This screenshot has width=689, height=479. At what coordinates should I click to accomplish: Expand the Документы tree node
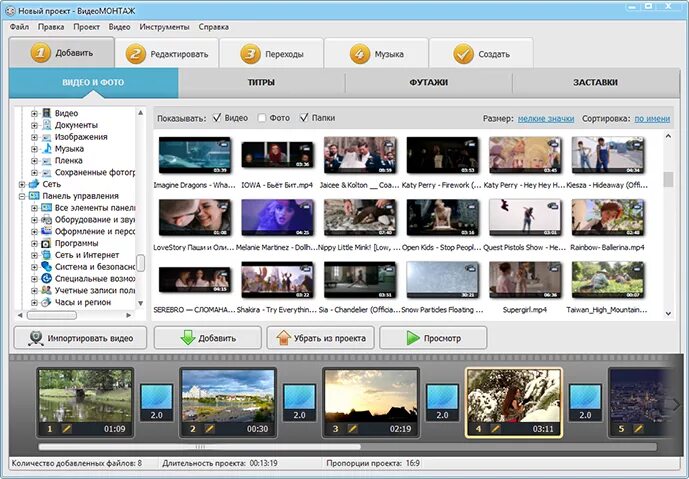[x=34, y=125]
